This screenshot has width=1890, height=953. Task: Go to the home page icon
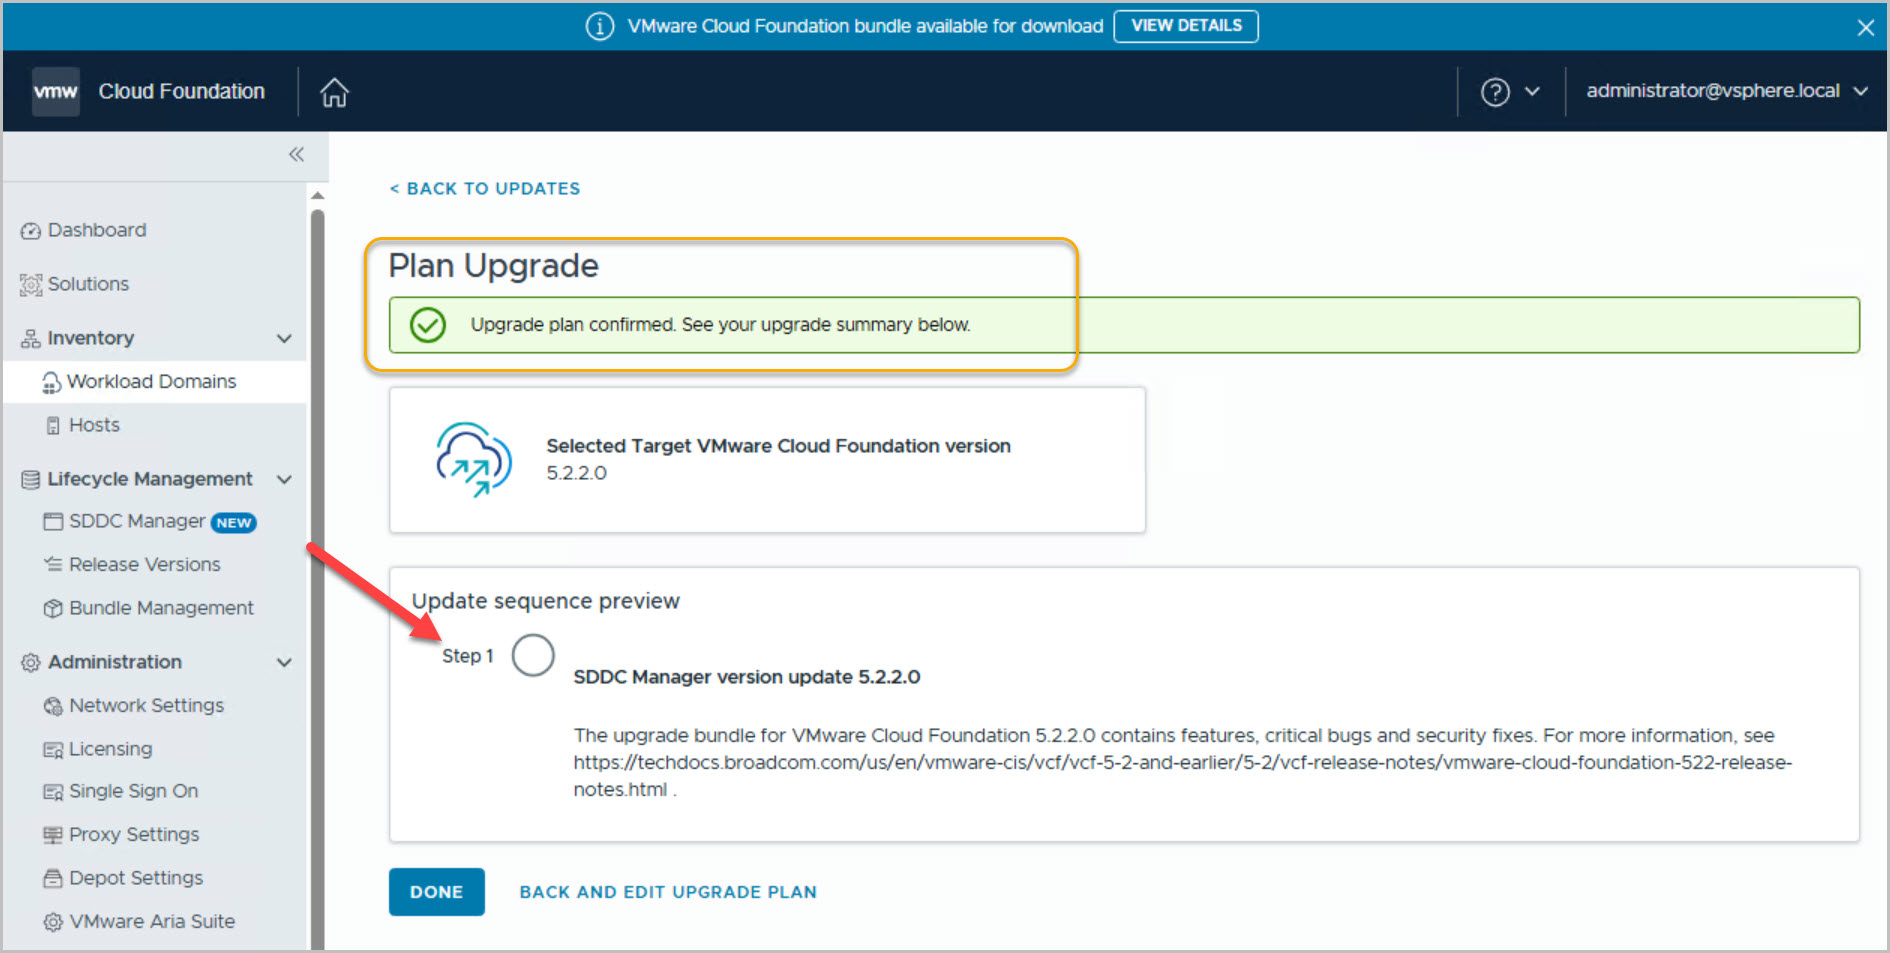pos(334,92)
